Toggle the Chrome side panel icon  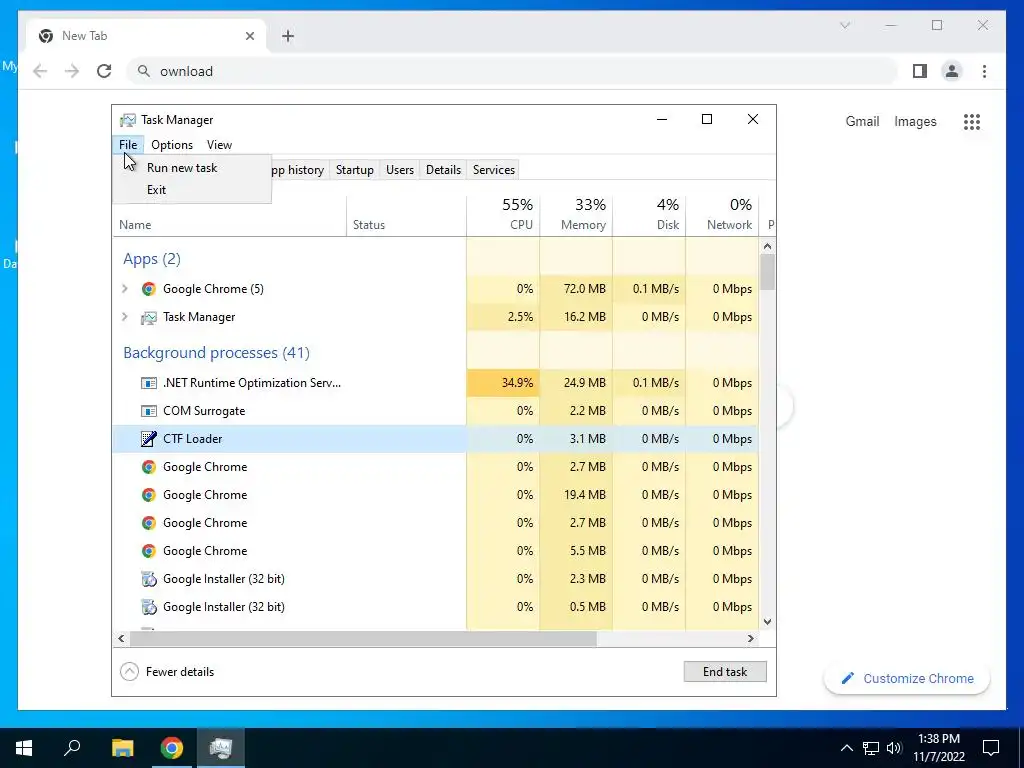[x=920, y=71]
